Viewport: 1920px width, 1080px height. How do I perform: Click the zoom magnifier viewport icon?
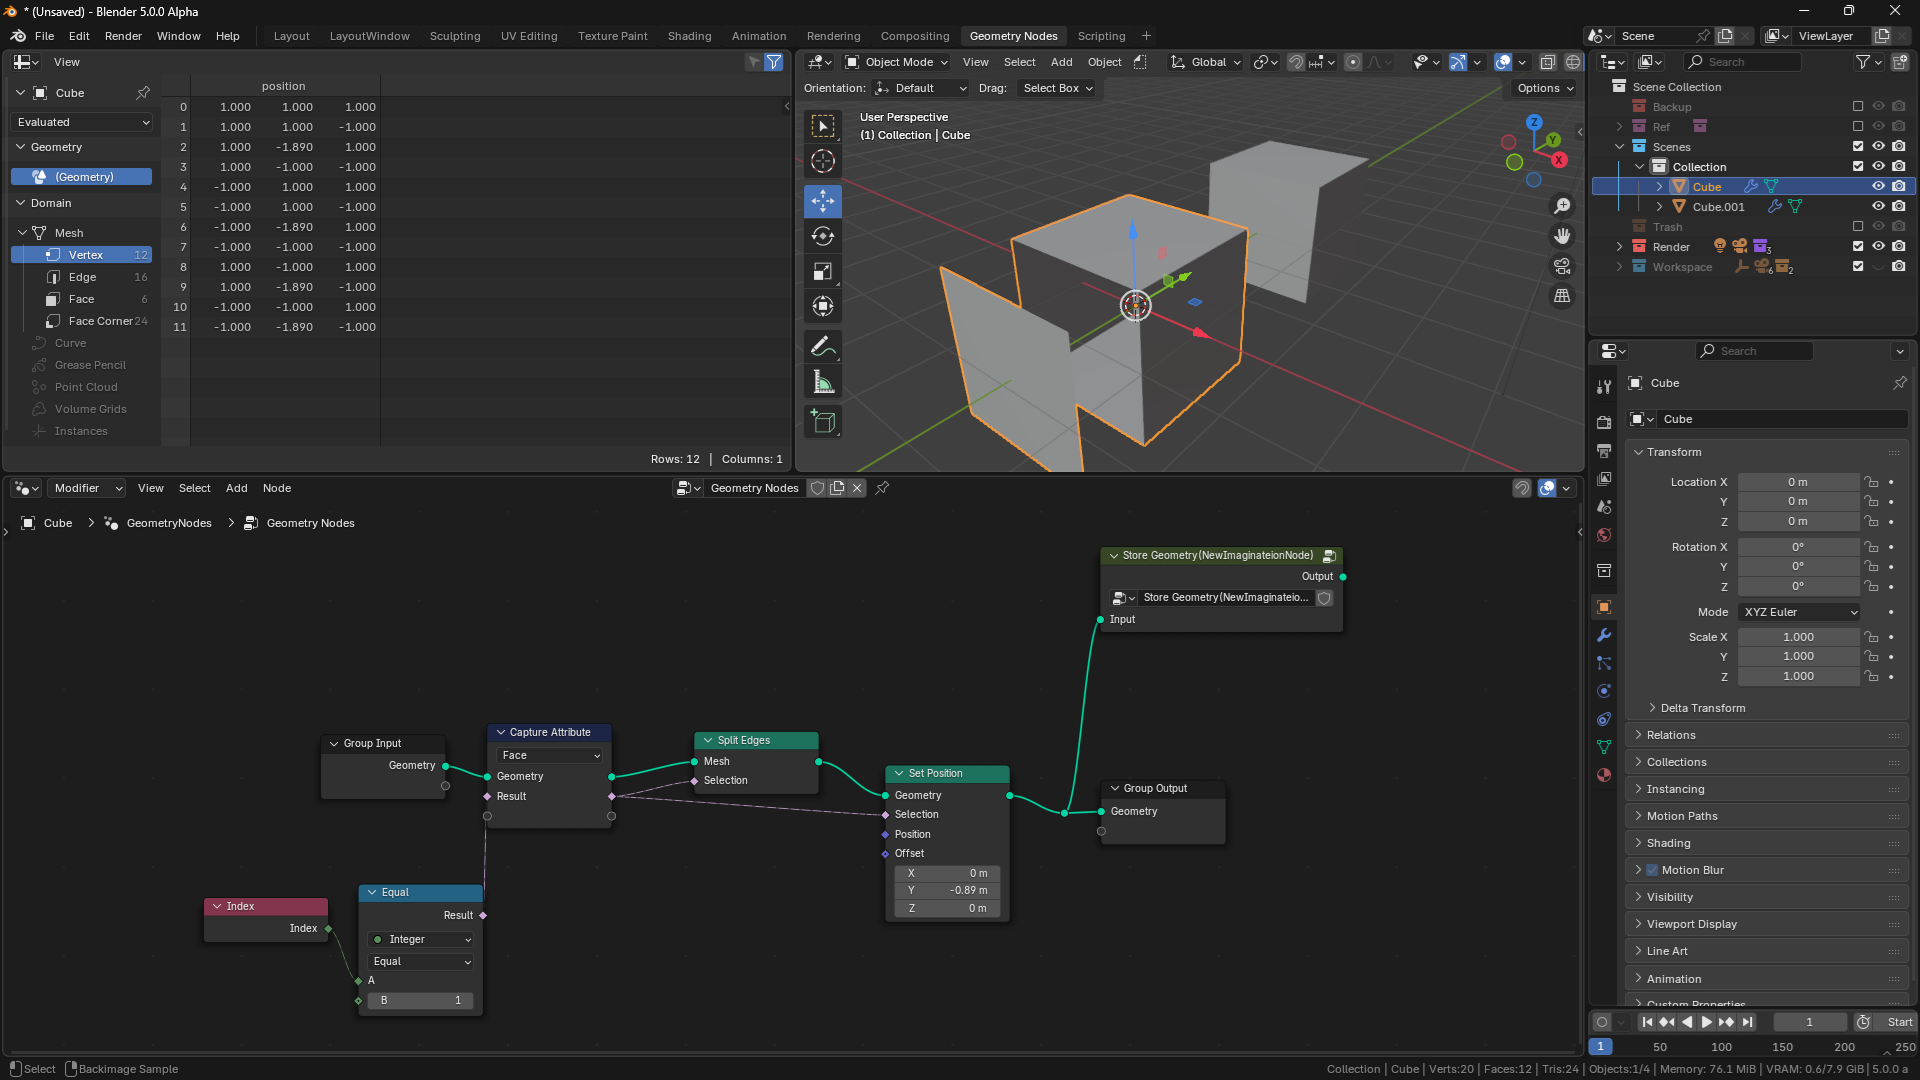tap(1562, 206)
